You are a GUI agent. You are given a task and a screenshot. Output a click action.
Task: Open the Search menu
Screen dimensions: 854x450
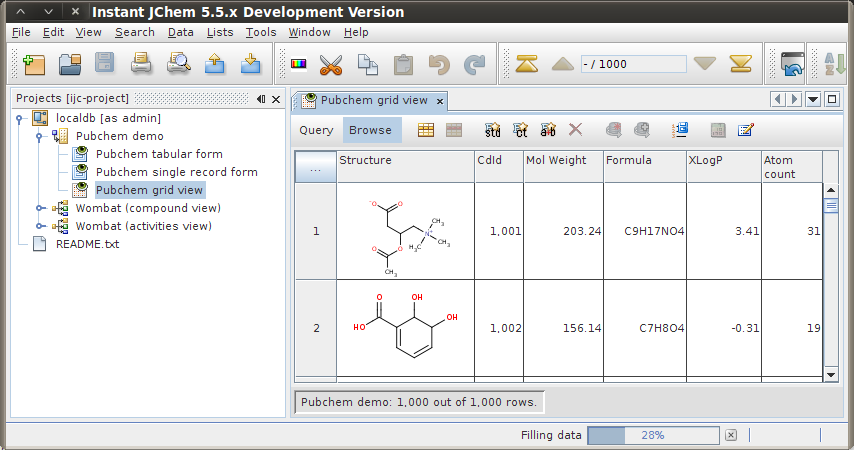point(134,32)
